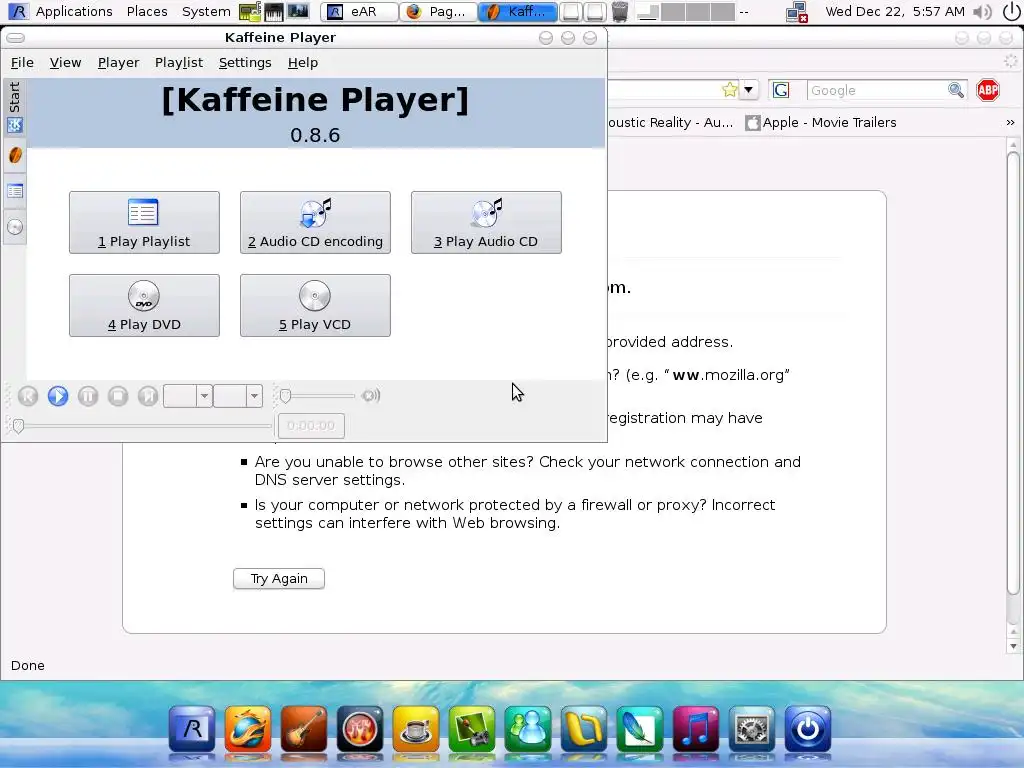Open the playlist sidebar tab icon
Image resolution: width=1024 pixels, height=768 pixels.
tap(15, 191)
